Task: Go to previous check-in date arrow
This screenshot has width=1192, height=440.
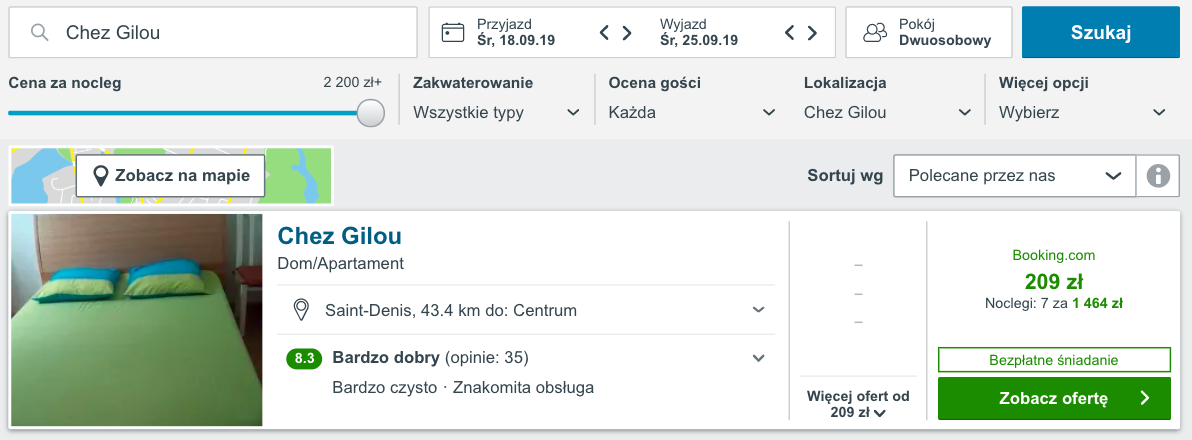Action: 605,33
